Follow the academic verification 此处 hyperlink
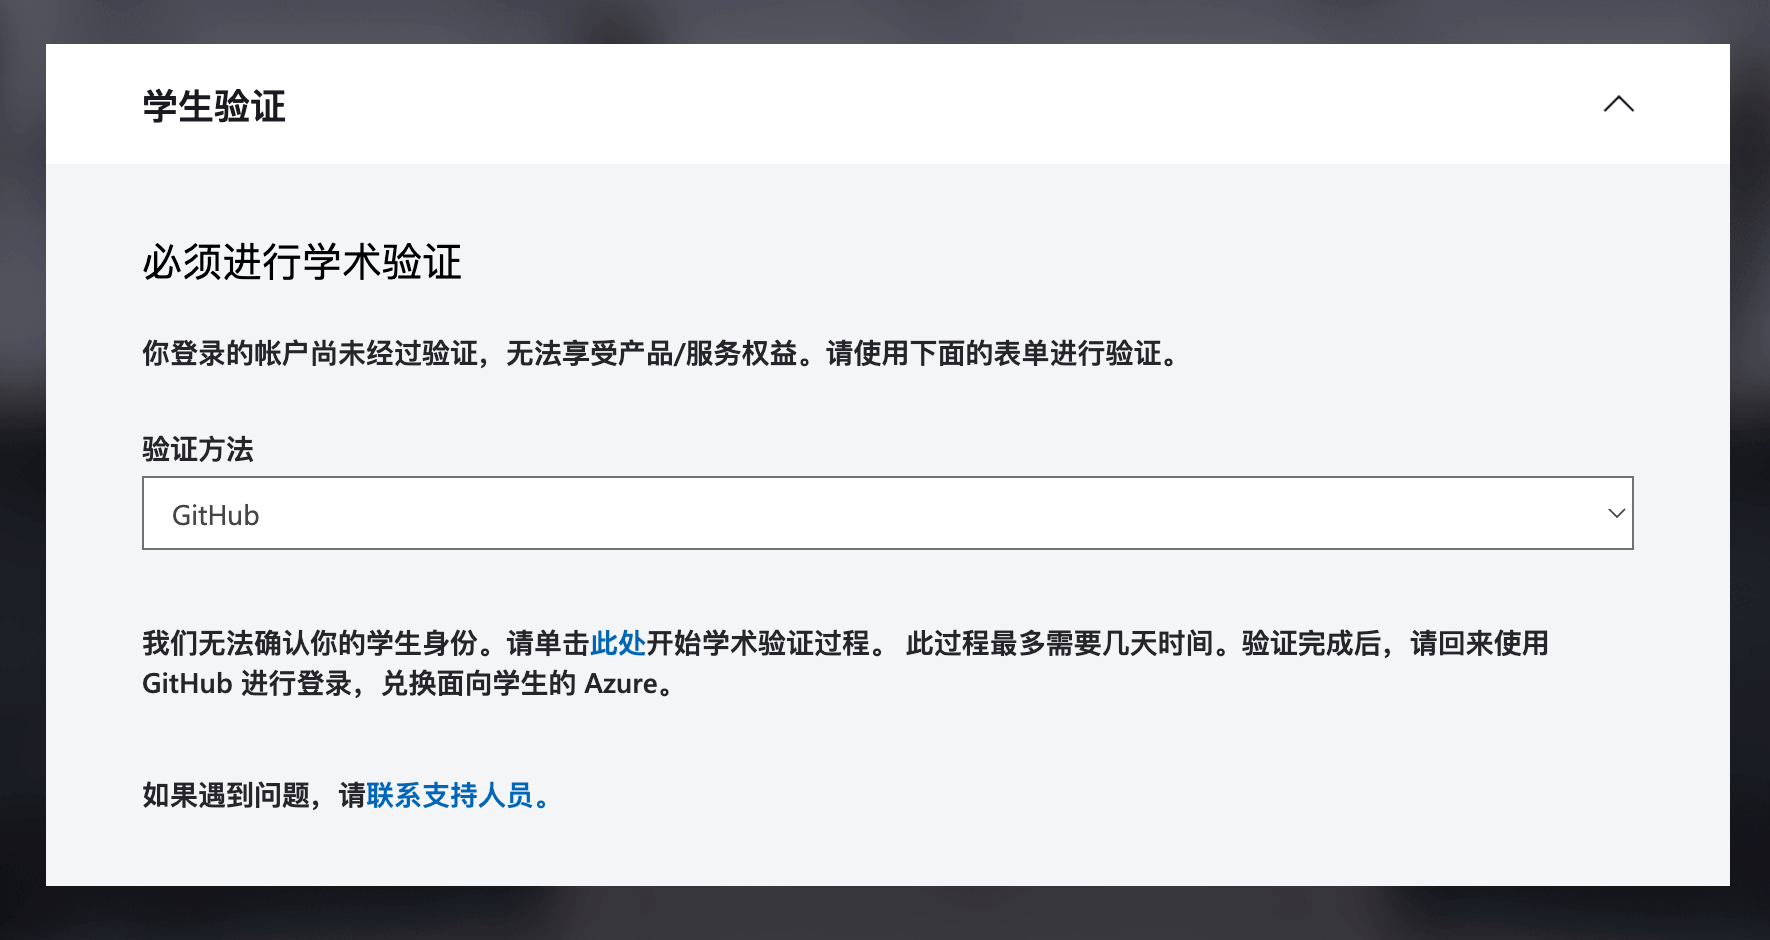The width and height of the screenshot is (1770, 940). coord(617,644)
